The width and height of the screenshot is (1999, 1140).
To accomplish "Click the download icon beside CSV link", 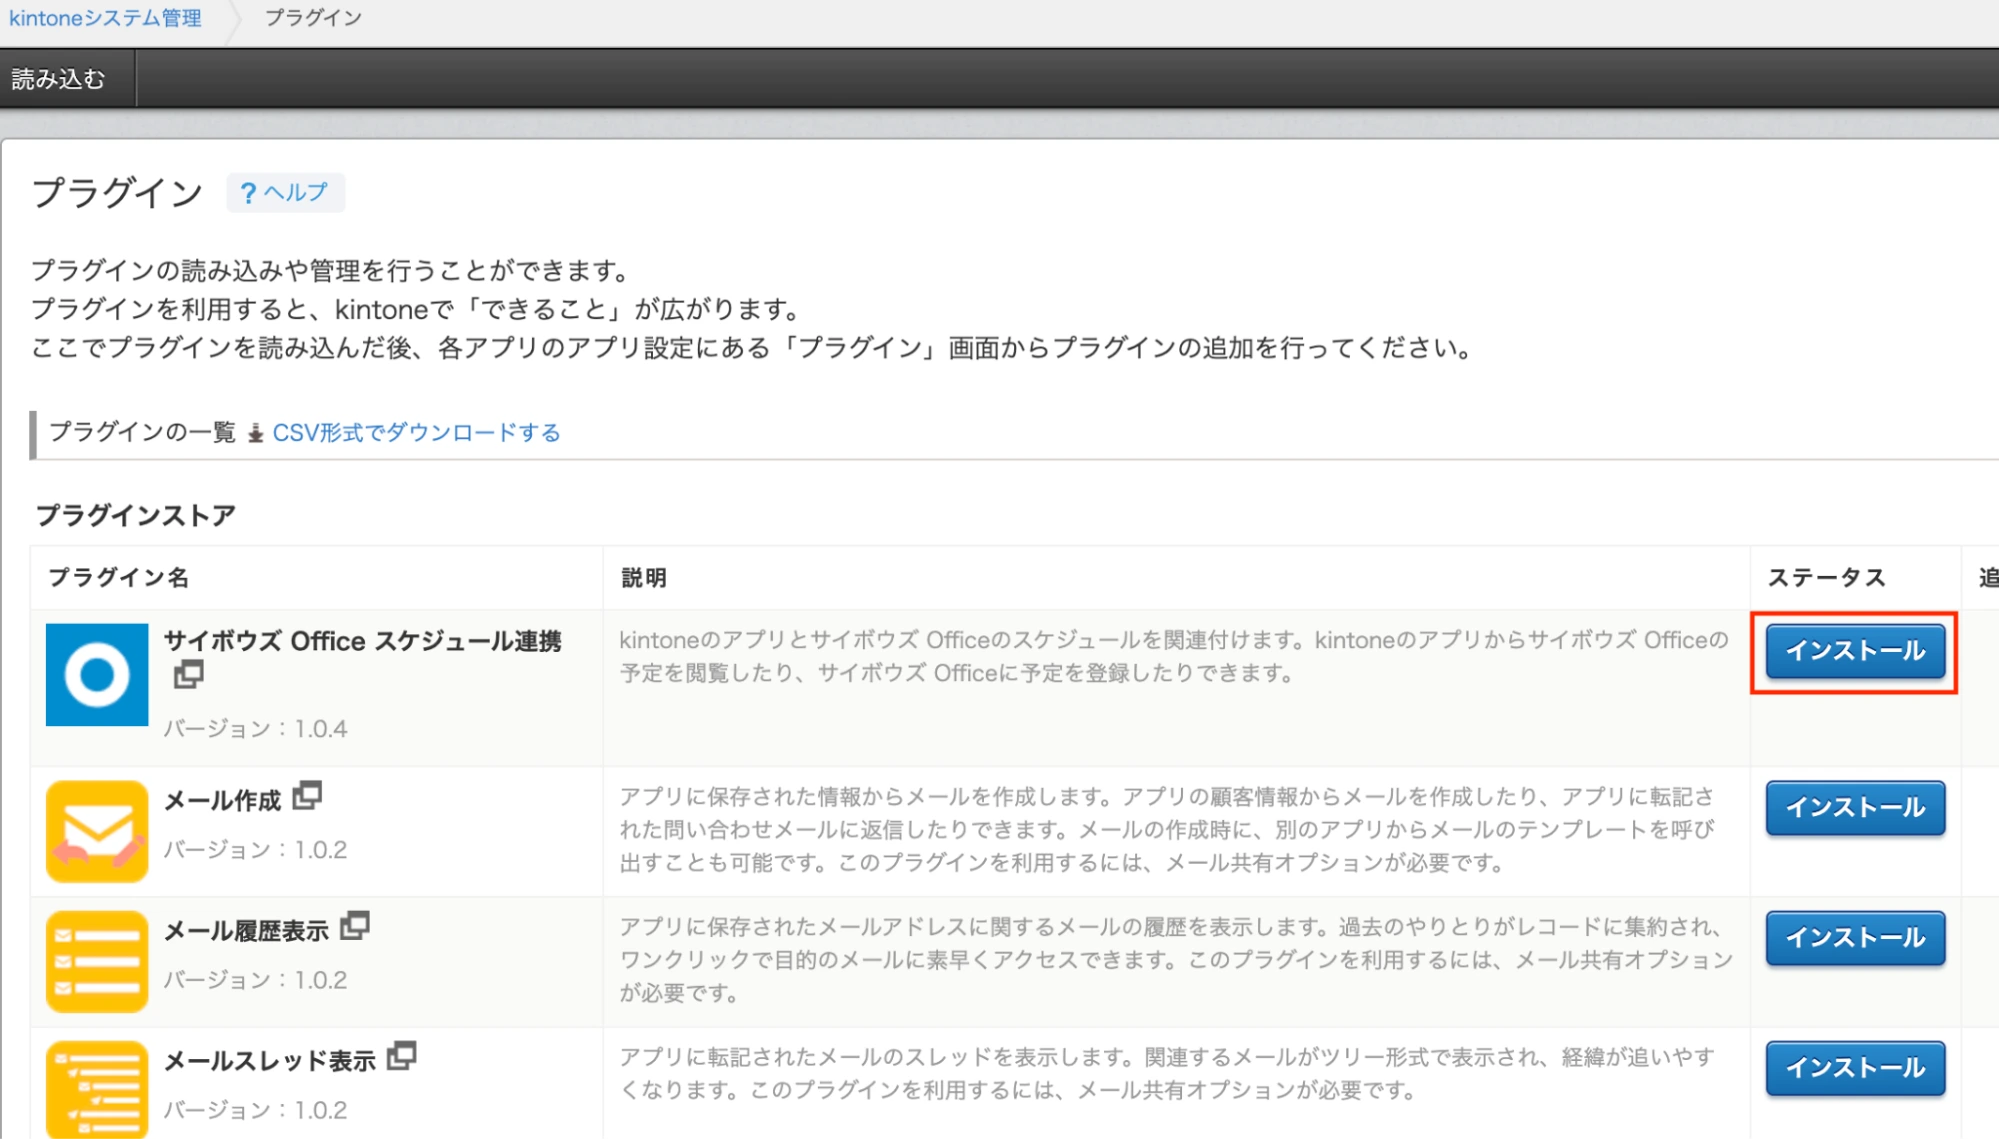I will pos(256,433).
